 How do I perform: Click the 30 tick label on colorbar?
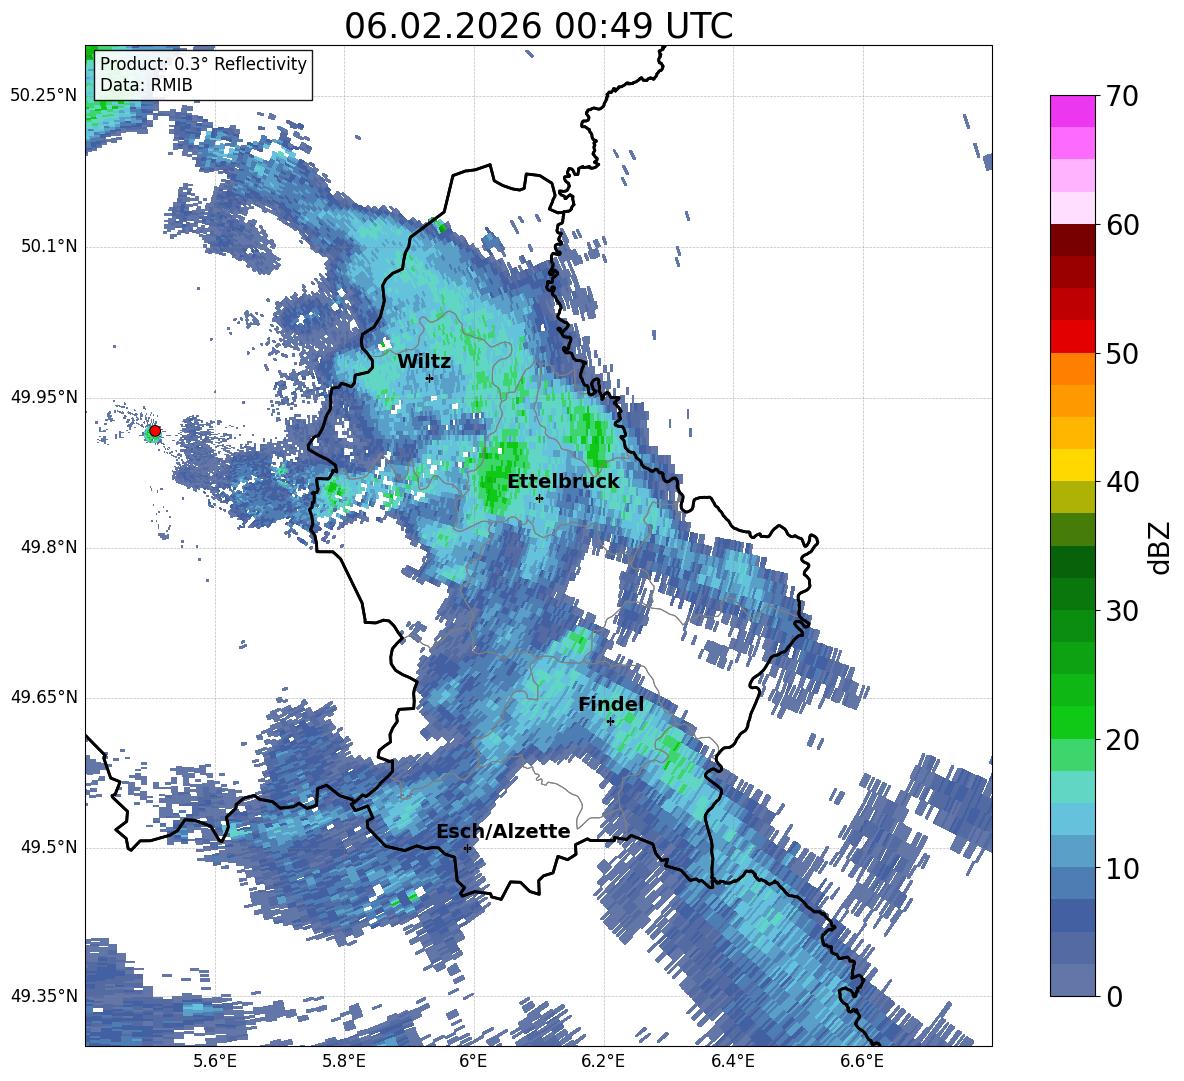[1122, 611]
